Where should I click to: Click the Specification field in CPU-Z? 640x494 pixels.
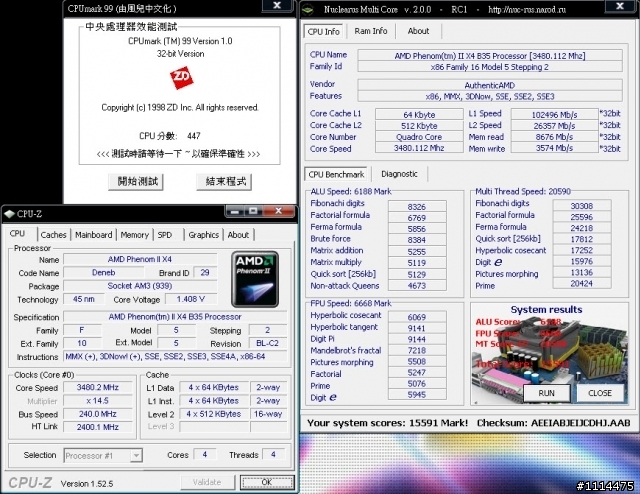(x=175, y=317)
